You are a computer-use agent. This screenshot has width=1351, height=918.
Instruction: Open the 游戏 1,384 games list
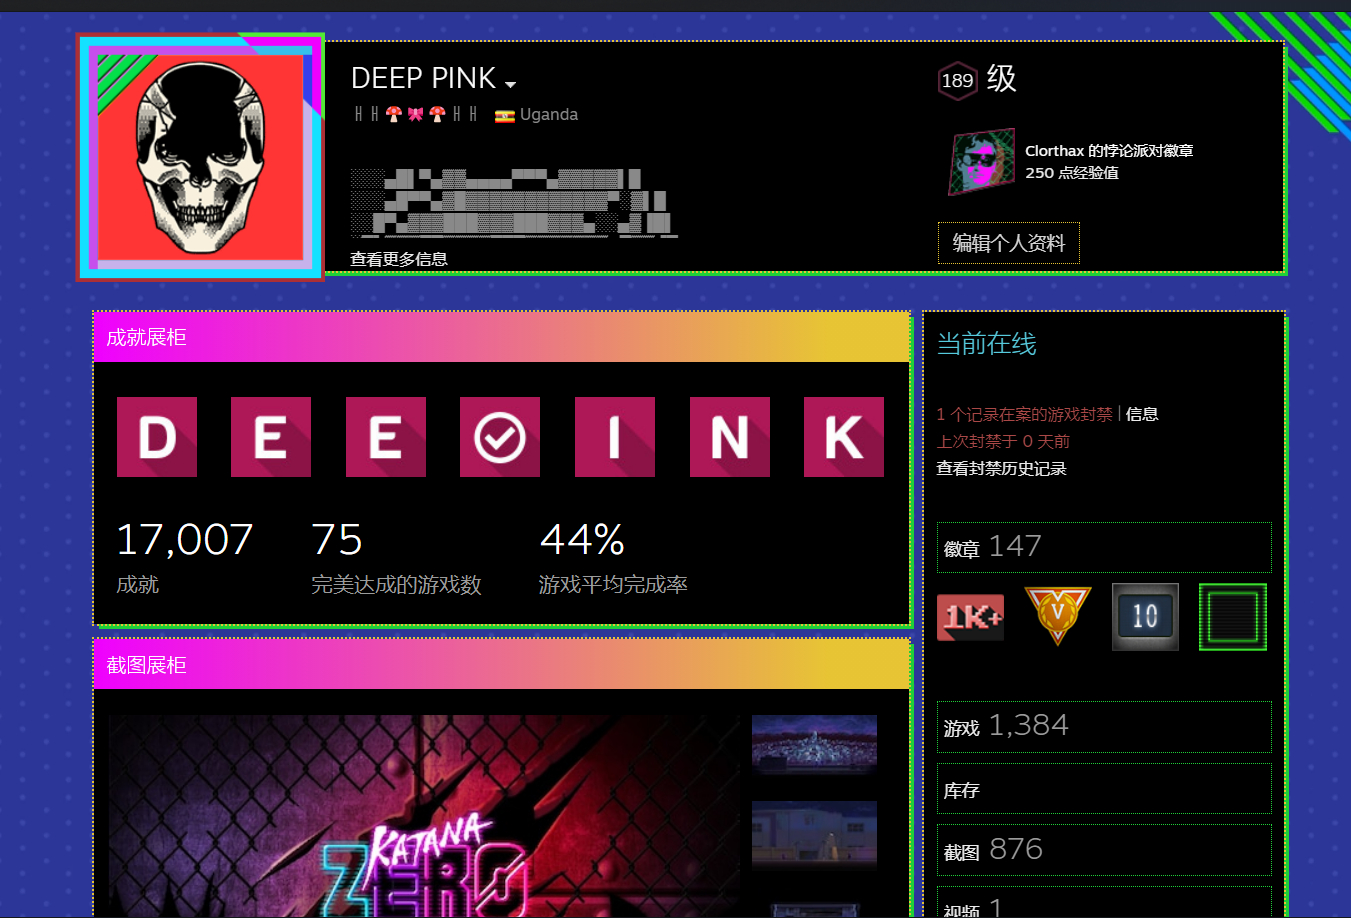tap(1104, 726)
